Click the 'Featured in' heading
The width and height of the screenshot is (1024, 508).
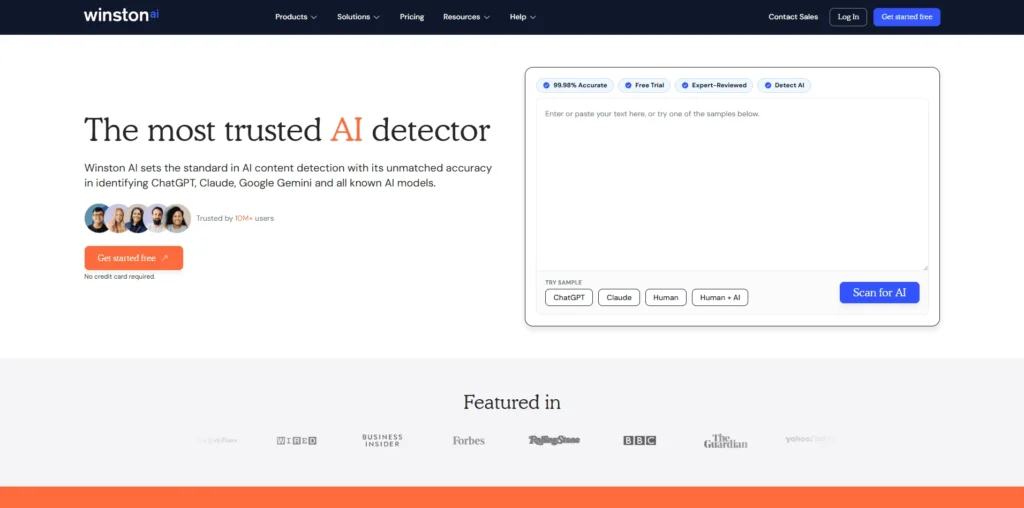tap(512, 402)
